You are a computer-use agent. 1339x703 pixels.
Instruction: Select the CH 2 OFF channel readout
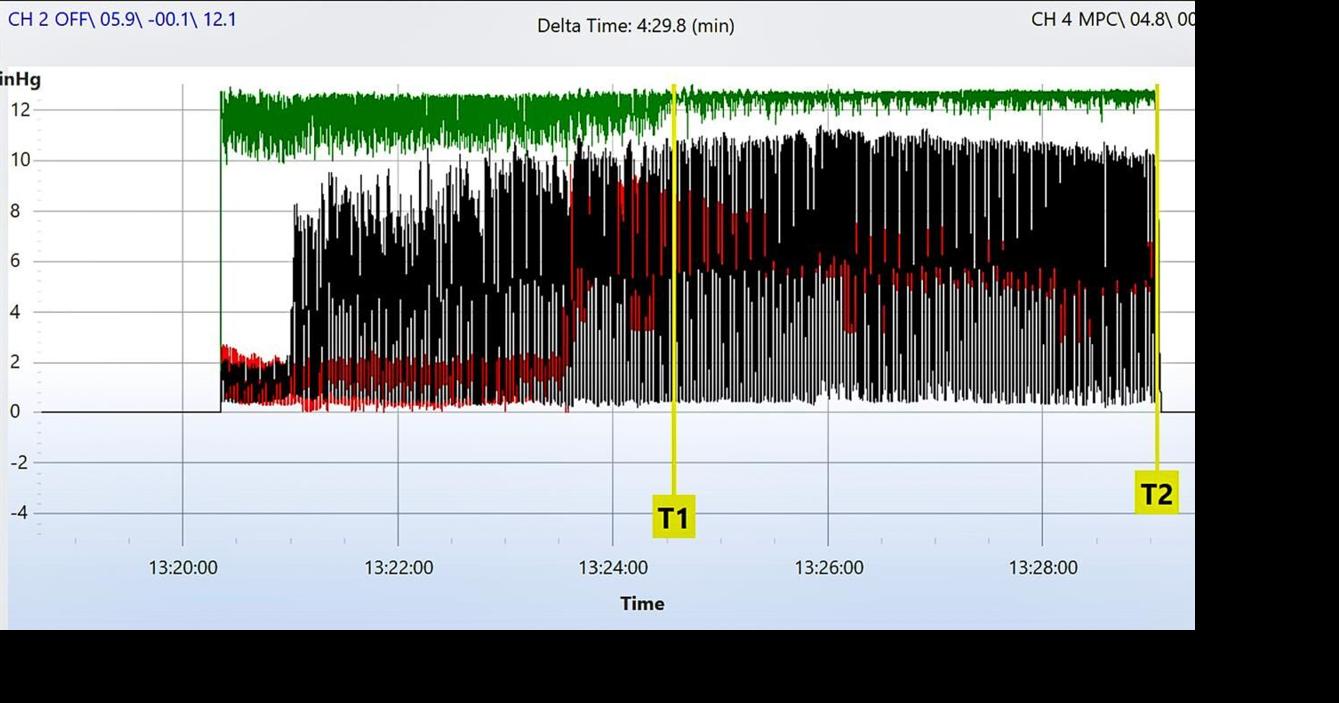tap(122, 19)
